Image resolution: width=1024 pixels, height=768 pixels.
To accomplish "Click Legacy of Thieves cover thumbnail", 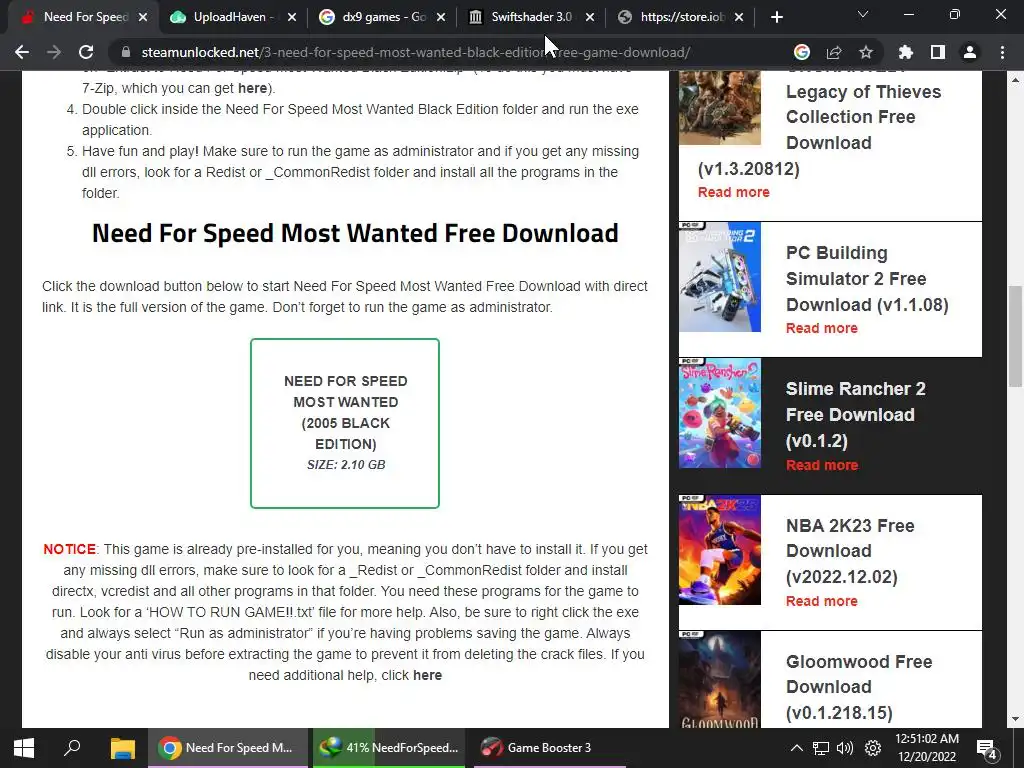I will (720, 108).
